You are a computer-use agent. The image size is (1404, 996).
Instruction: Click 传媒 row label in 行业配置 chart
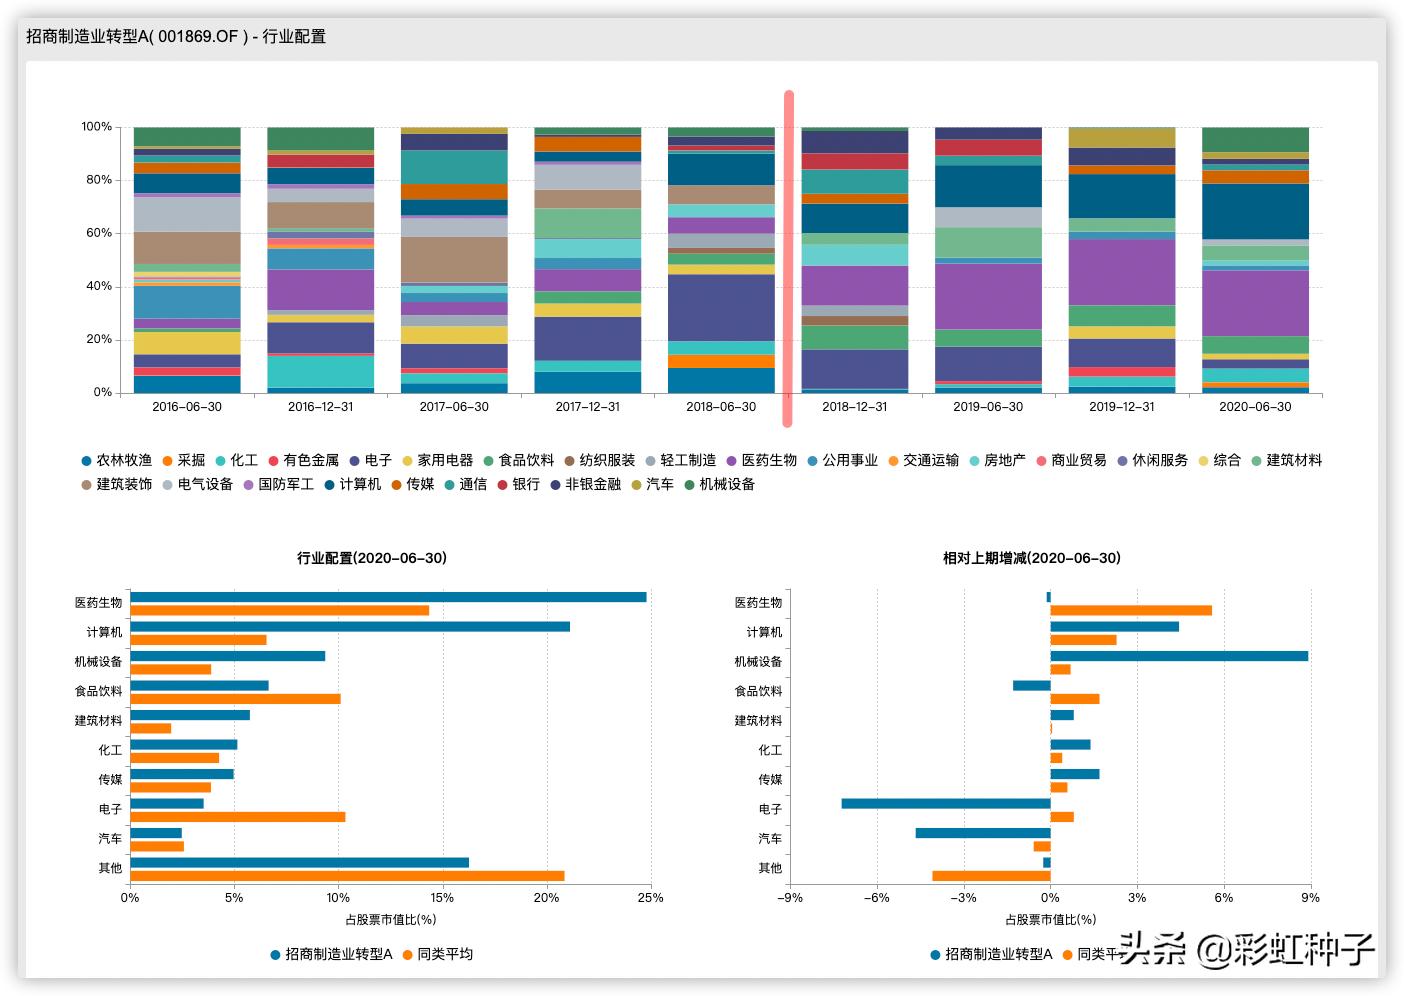(110, 780)
